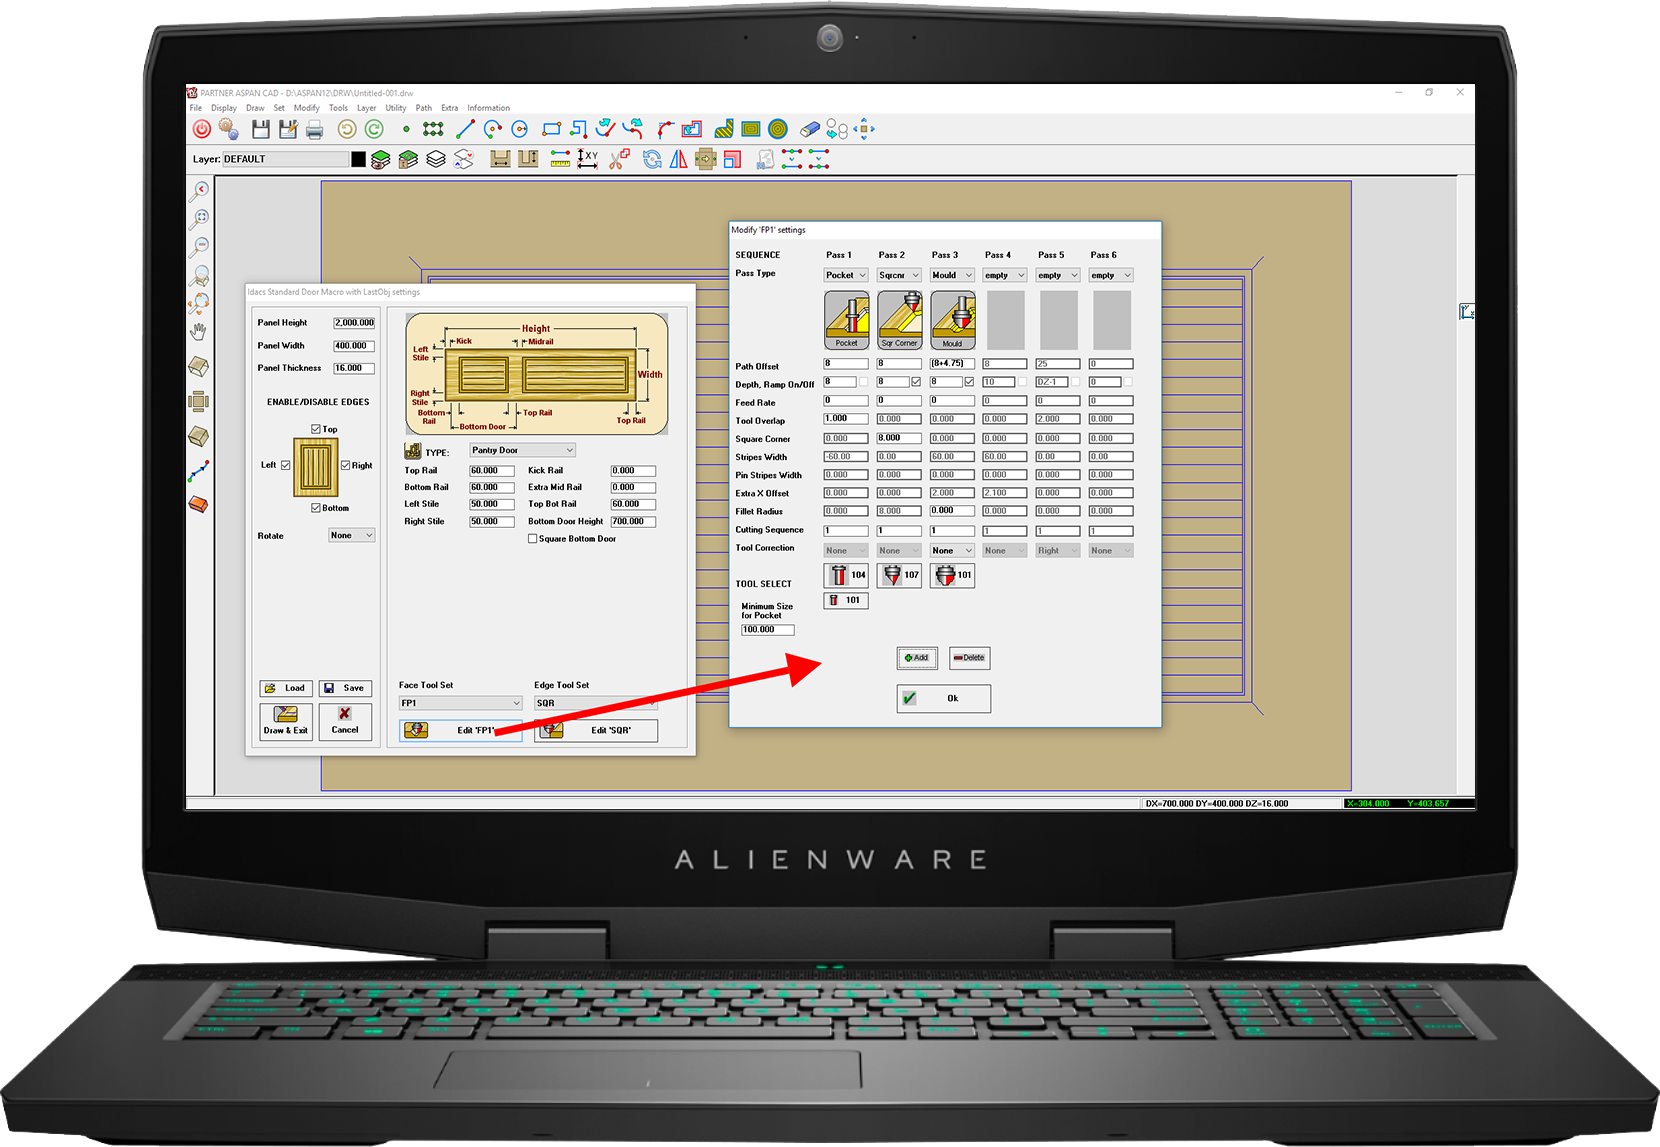
Task: Open the Information menu
Action: [x=488, y=108]
